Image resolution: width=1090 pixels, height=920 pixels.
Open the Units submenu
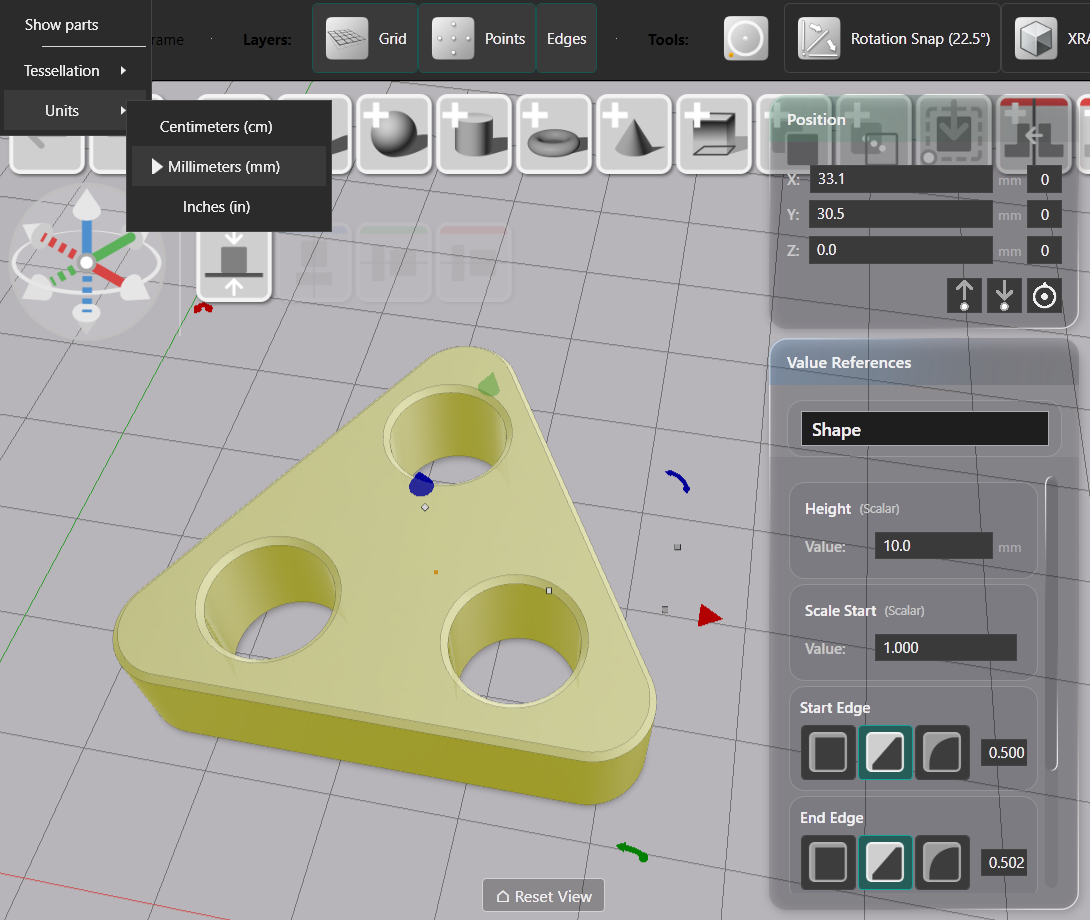point(75,111)
